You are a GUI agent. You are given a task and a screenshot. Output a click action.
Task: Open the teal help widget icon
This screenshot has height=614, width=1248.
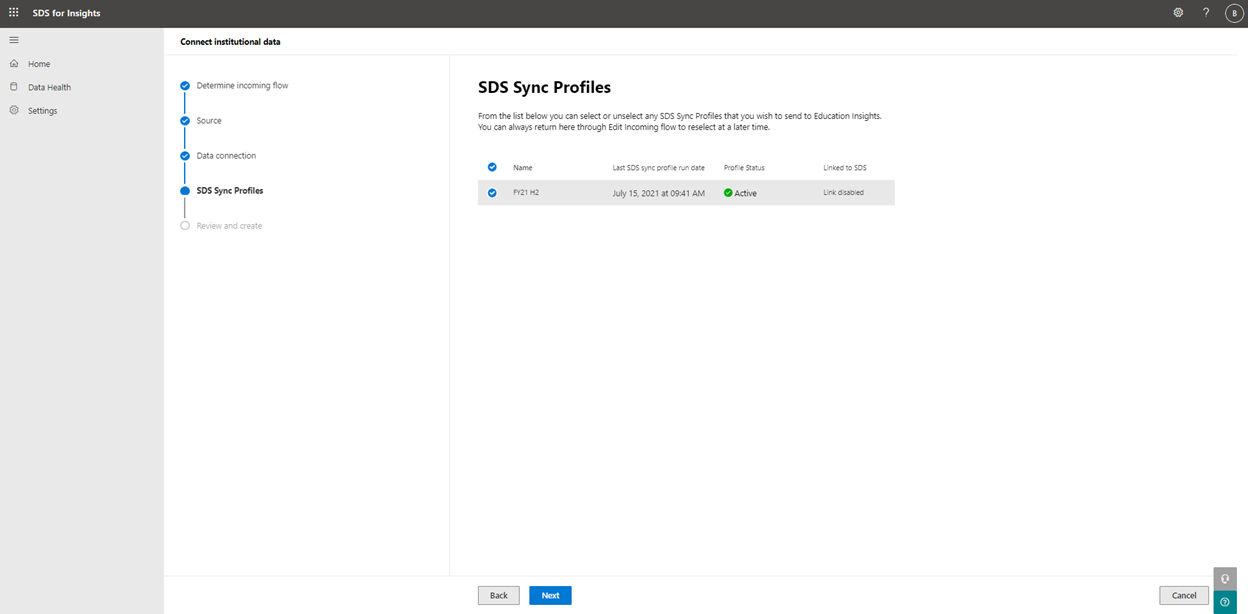[x=1225, y=602]
